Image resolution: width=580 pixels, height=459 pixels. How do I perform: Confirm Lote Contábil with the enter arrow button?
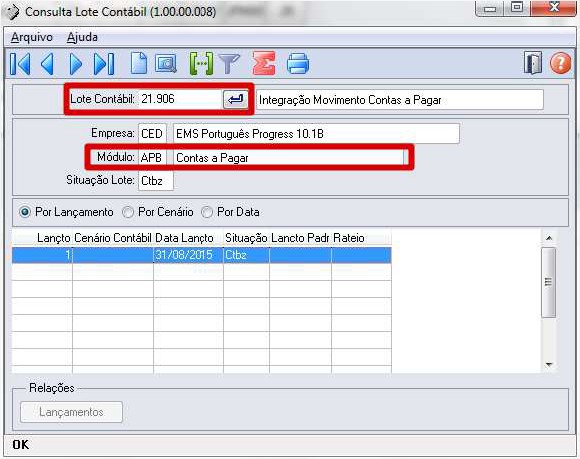[235, 99]
